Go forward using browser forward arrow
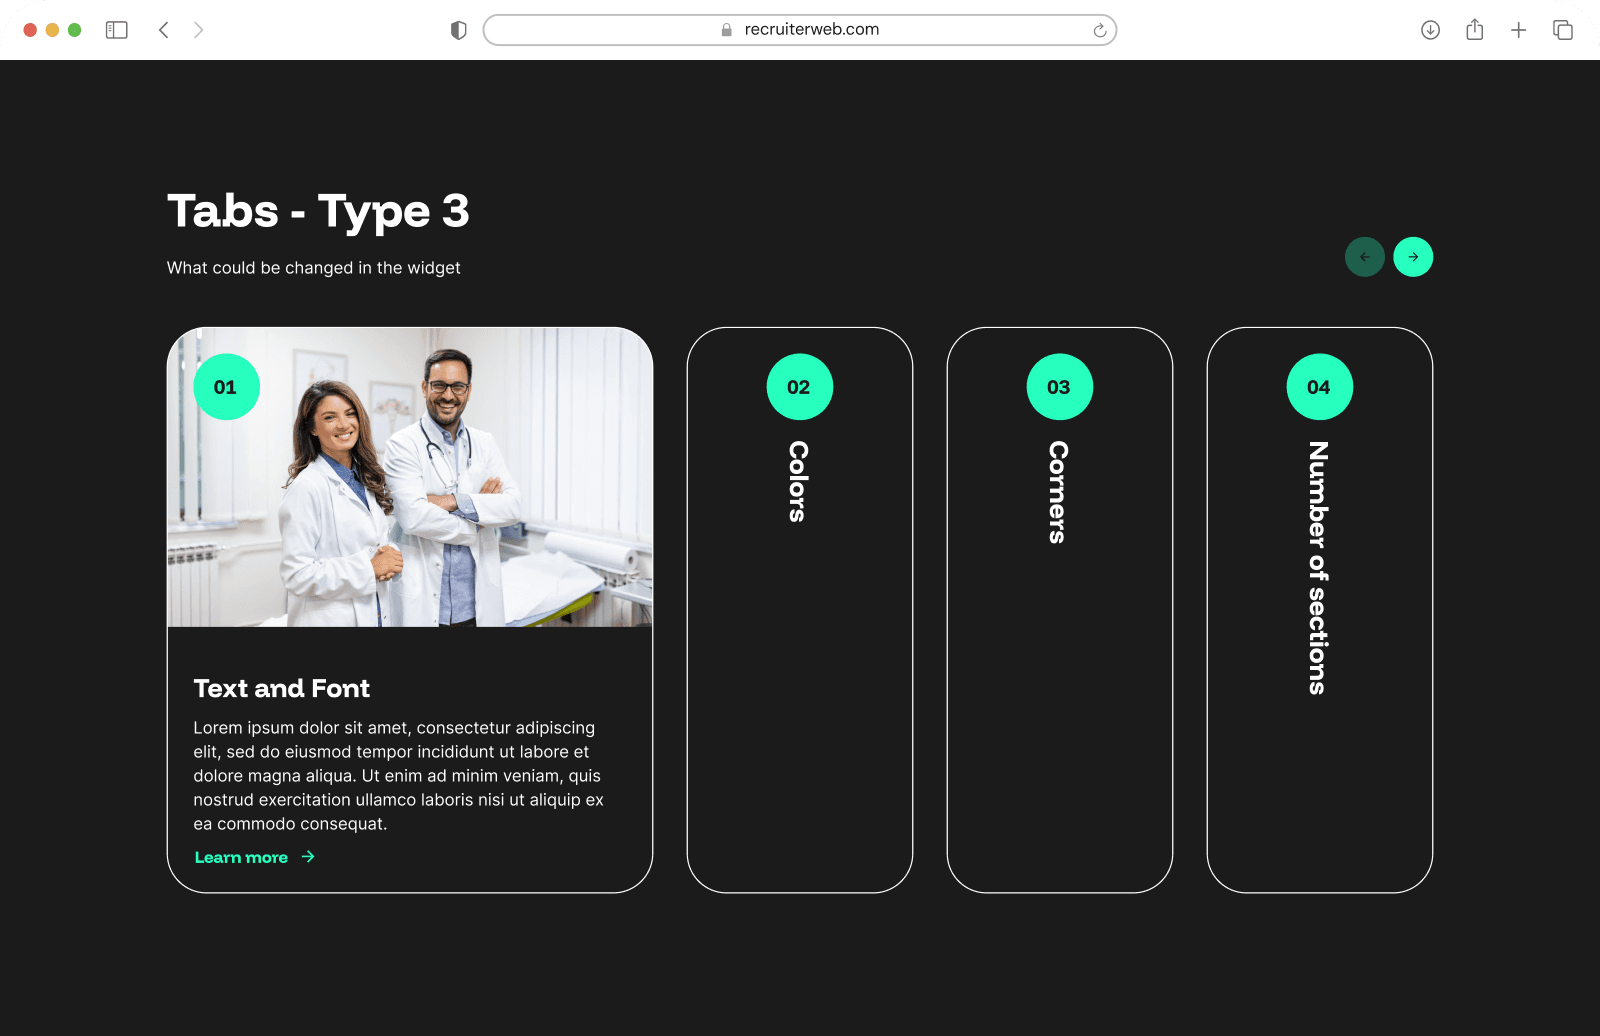 (199, 30)
